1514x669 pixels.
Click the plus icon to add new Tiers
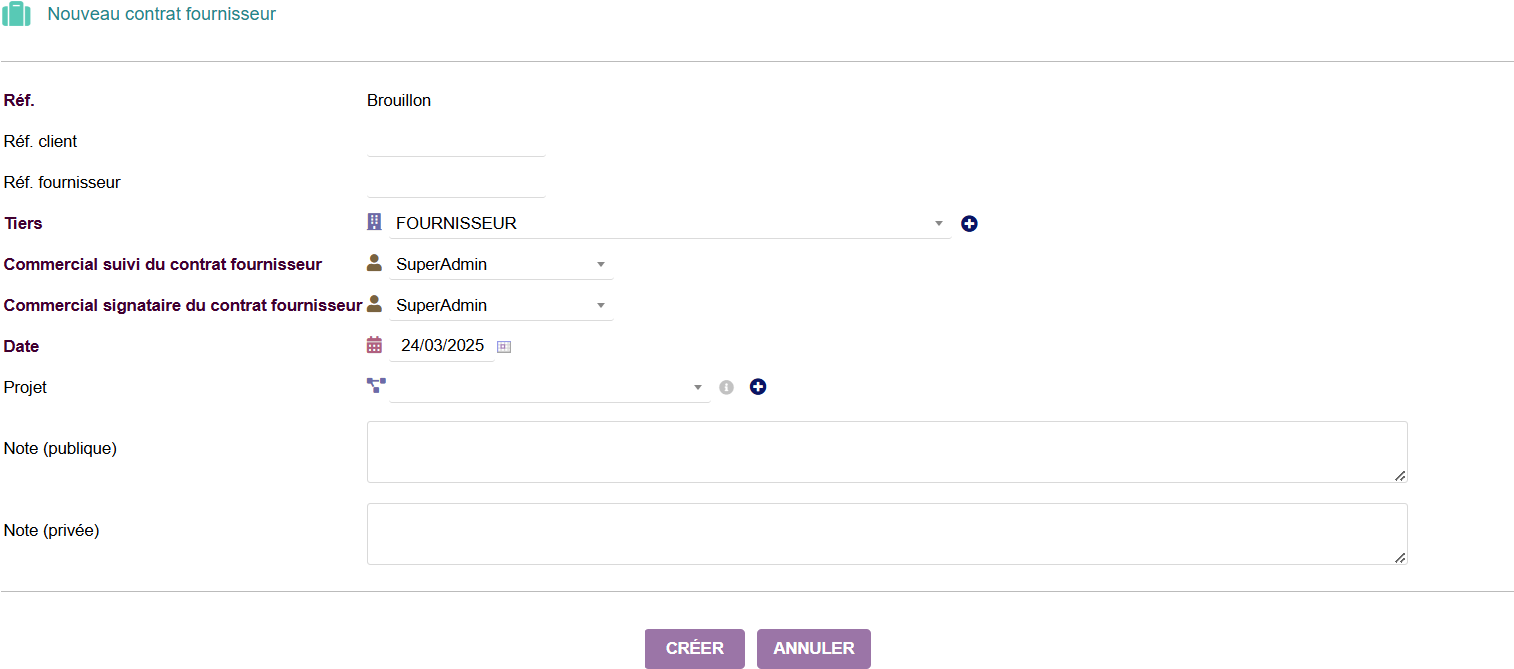pos(969,224)
